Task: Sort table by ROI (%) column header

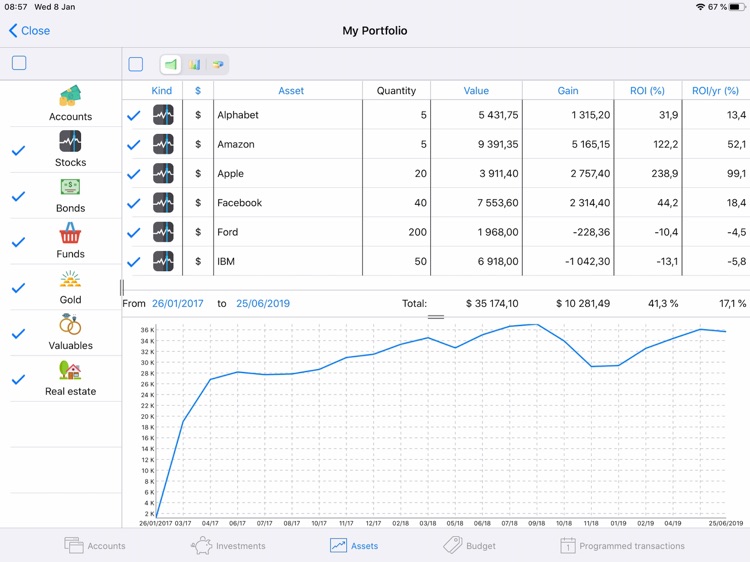Action: pos(647,90)
